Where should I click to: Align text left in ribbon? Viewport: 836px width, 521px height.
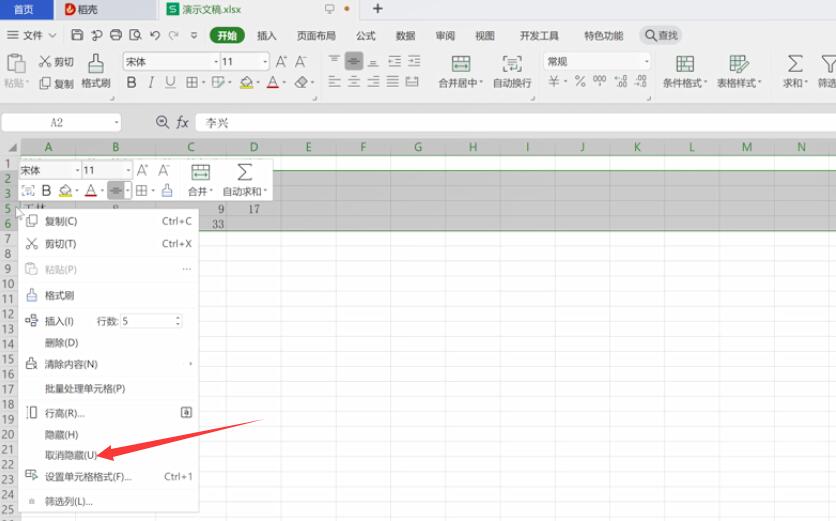point(334,82)
